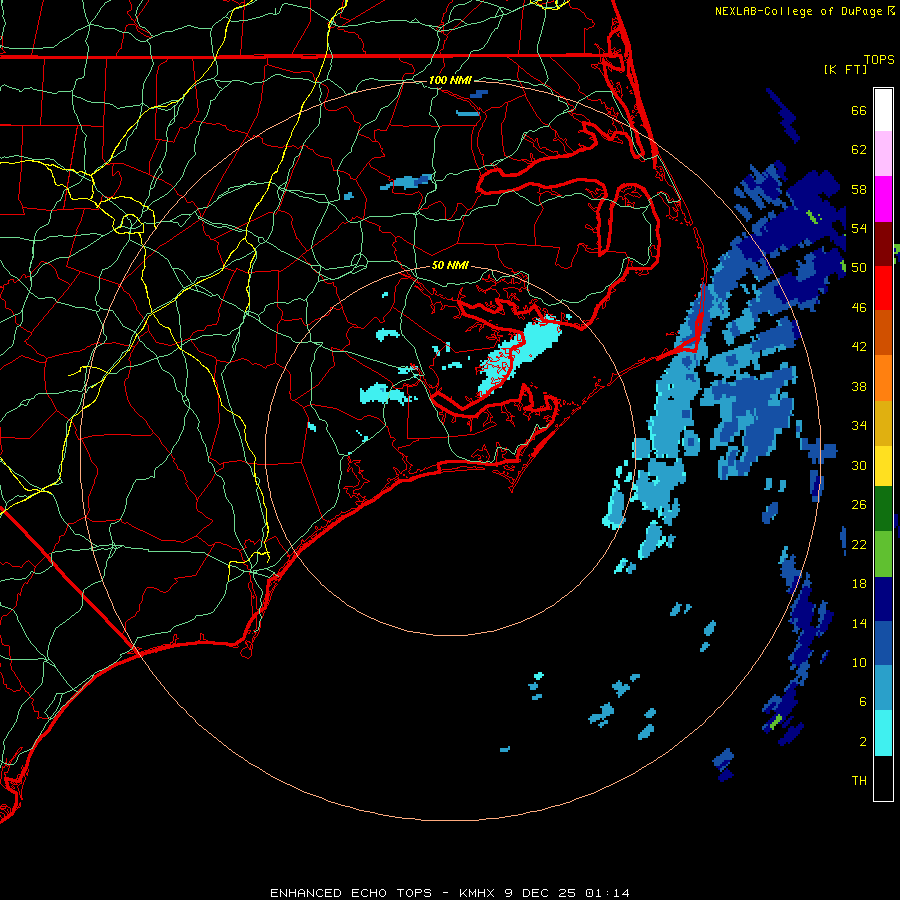Select the light blue legend swatch
This screenshot has width=900, height=900.
[x=883, y=688]
